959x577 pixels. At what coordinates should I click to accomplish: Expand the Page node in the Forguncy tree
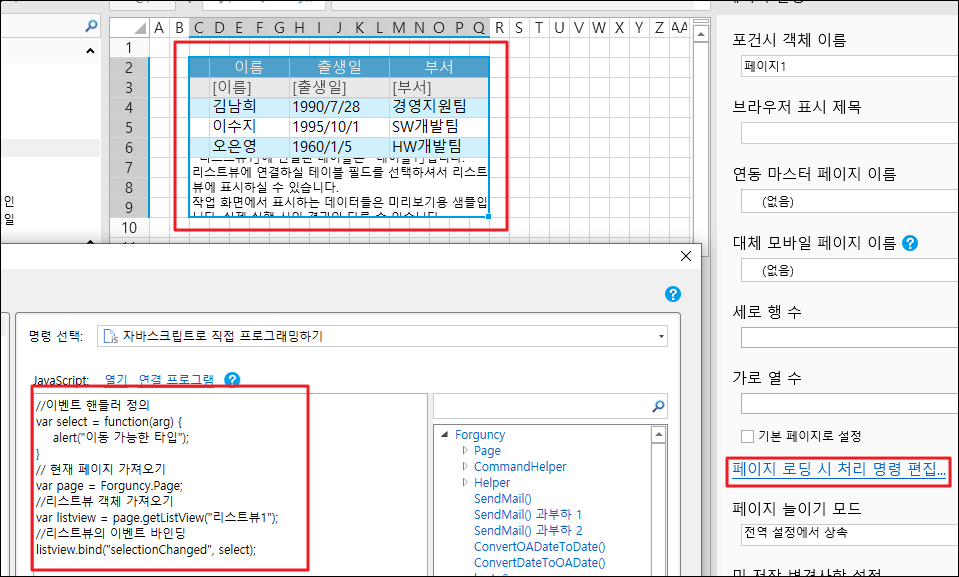click(464, 451)
